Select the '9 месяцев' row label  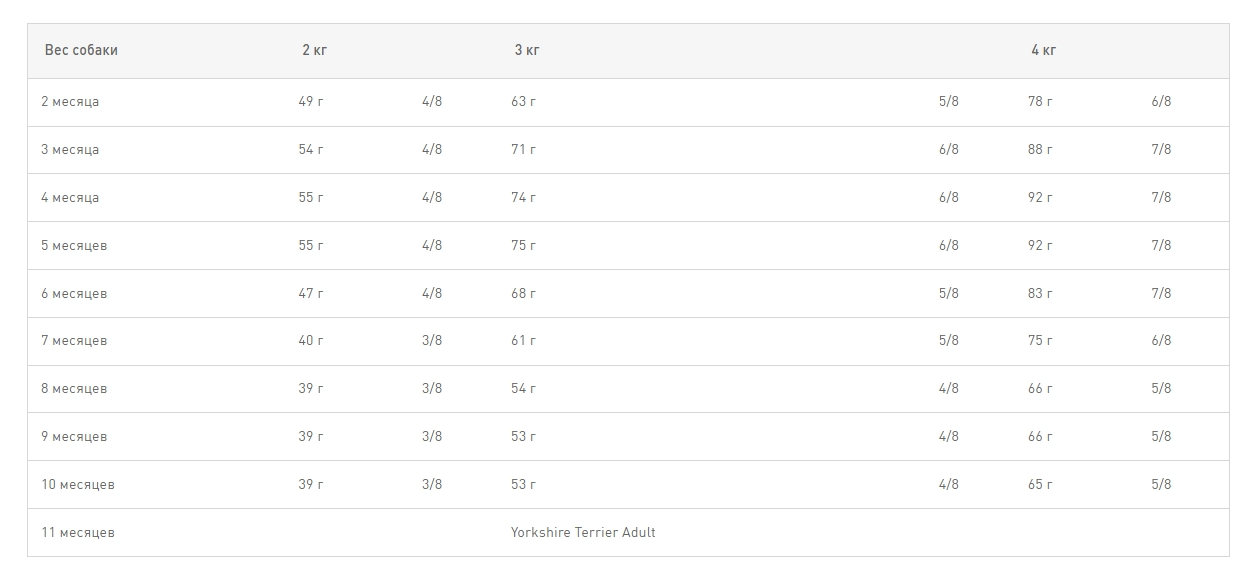click(x=74, y=437)
